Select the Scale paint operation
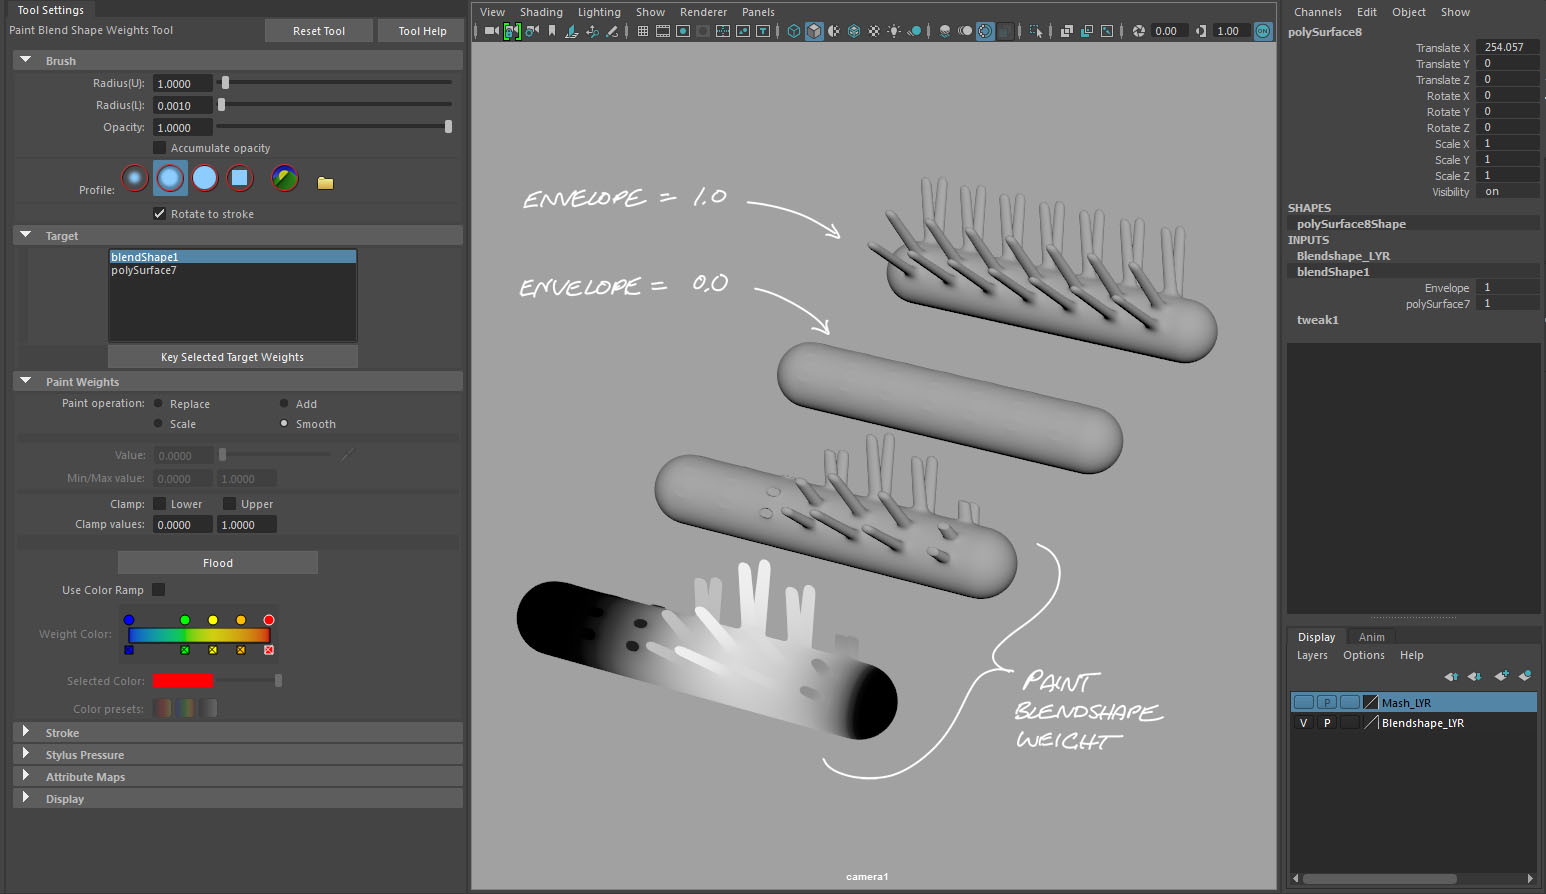This screenshot has height=894, width=1546. click(x=158, y=424)
